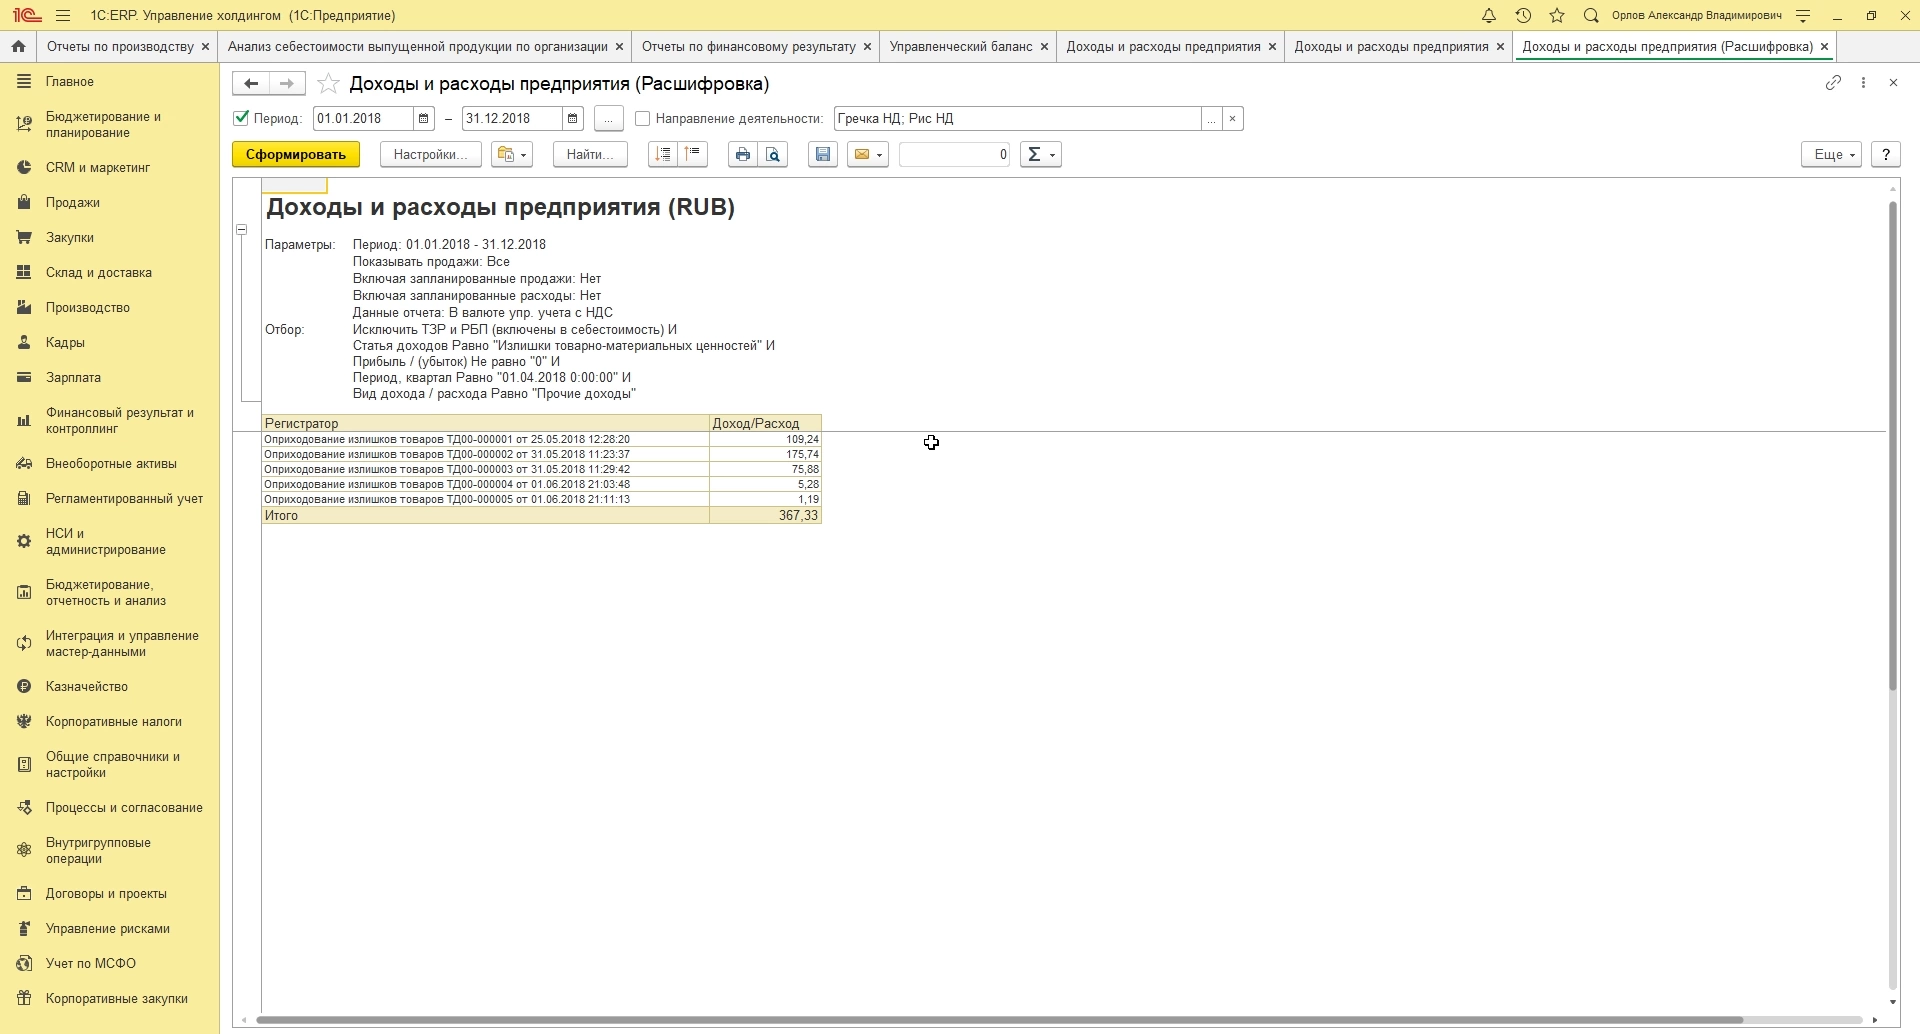This screenshot has width=1920, height=1034.
Task: Open the Корпоративные закупки gift icon
Action: click(24, 999)
